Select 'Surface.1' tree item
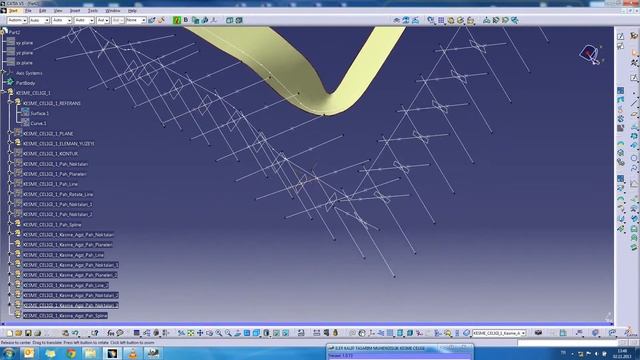The height and width of the screenshot is (360, 640). (x=40, y=113)
